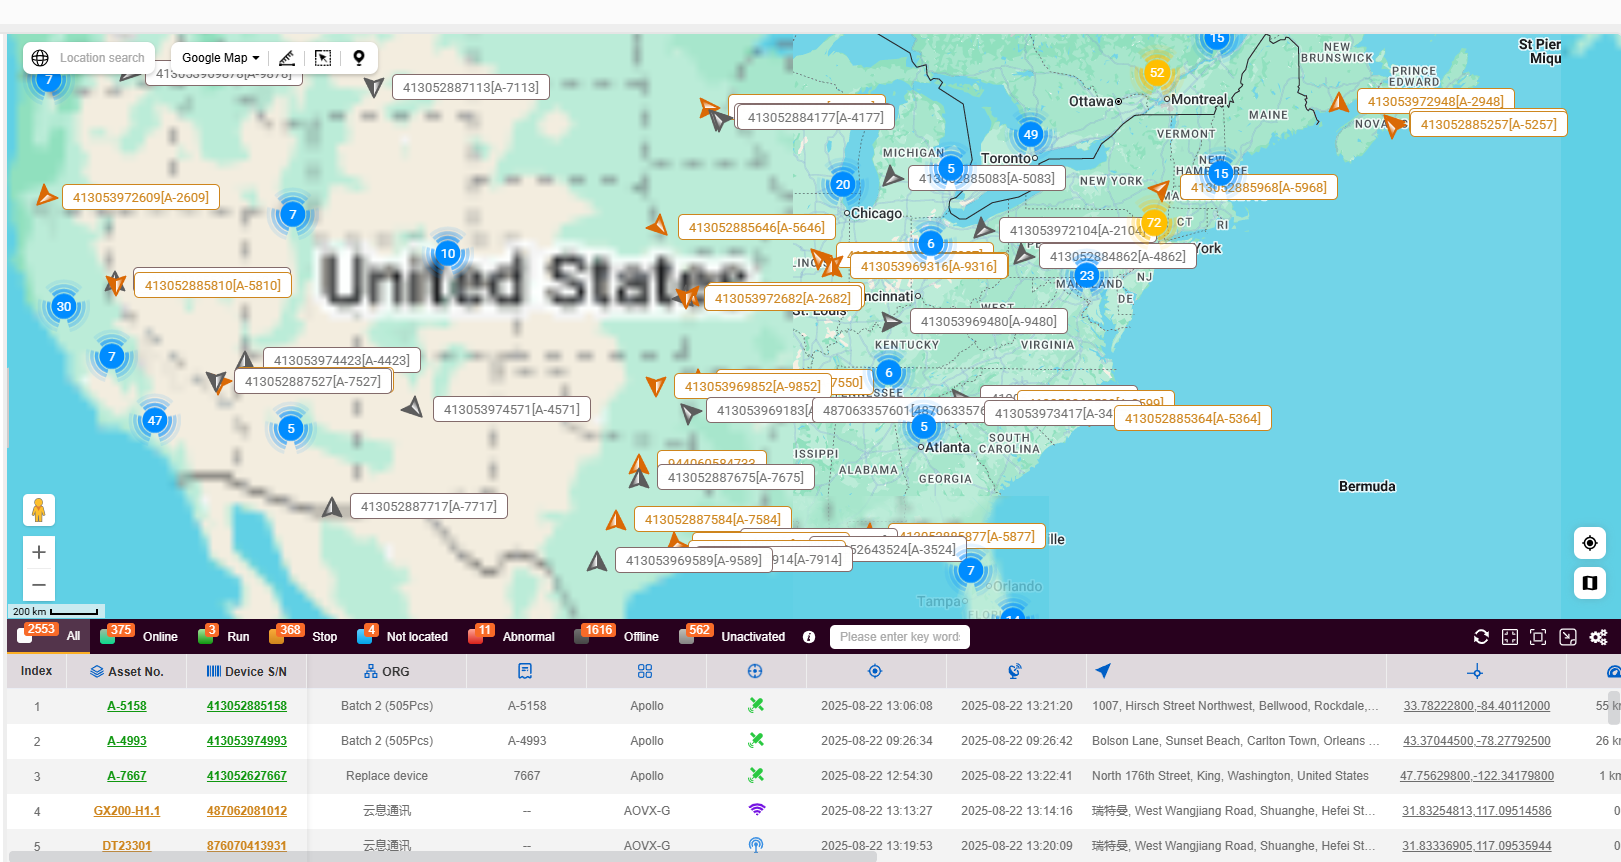The height and width of the screenshot is (862, 1621).
Task: Click the map zoom in plus button
Action: click(39, 552)
